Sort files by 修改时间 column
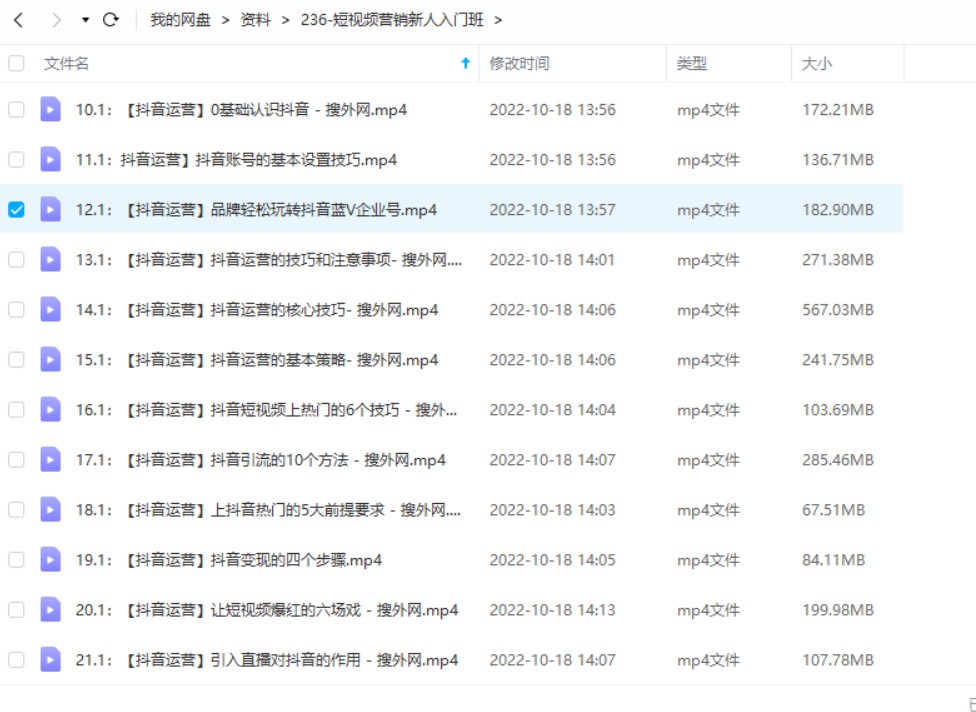The image size is (976, 712). [519, 63]
